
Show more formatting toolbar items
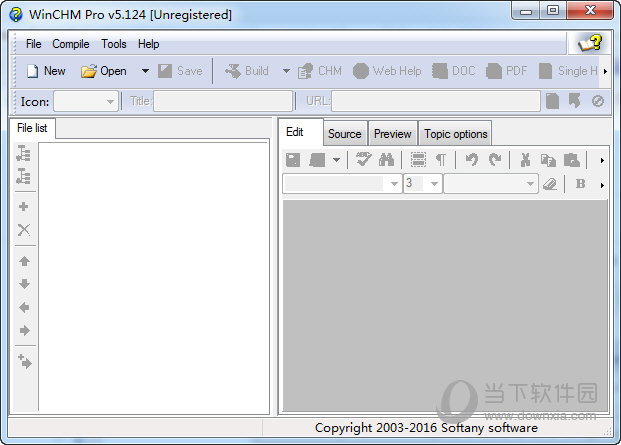point(602,185)
